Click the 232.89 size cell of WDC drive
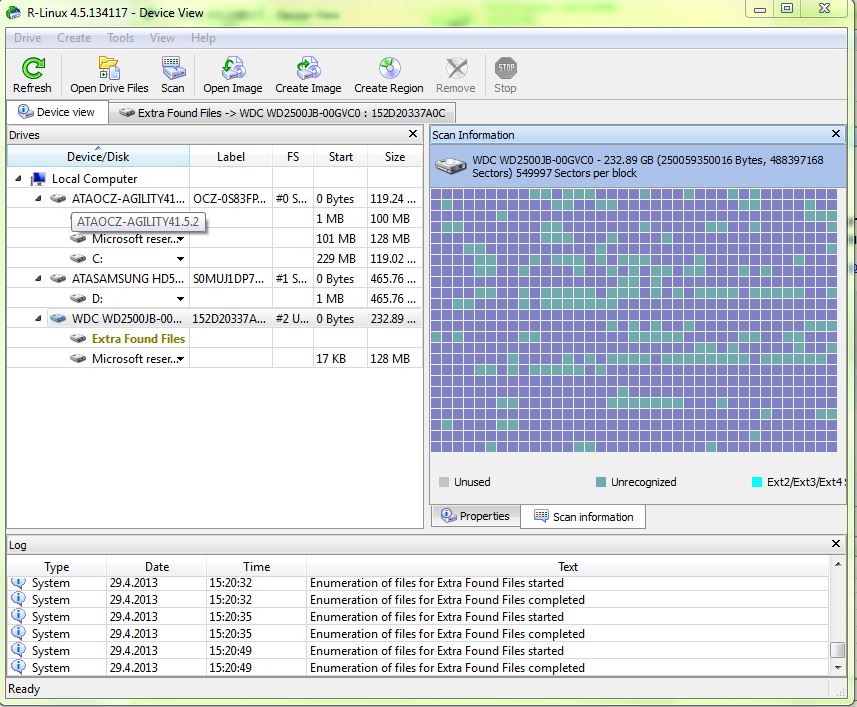The height and width of the screenshot is (707, 857). coord(394,319)
